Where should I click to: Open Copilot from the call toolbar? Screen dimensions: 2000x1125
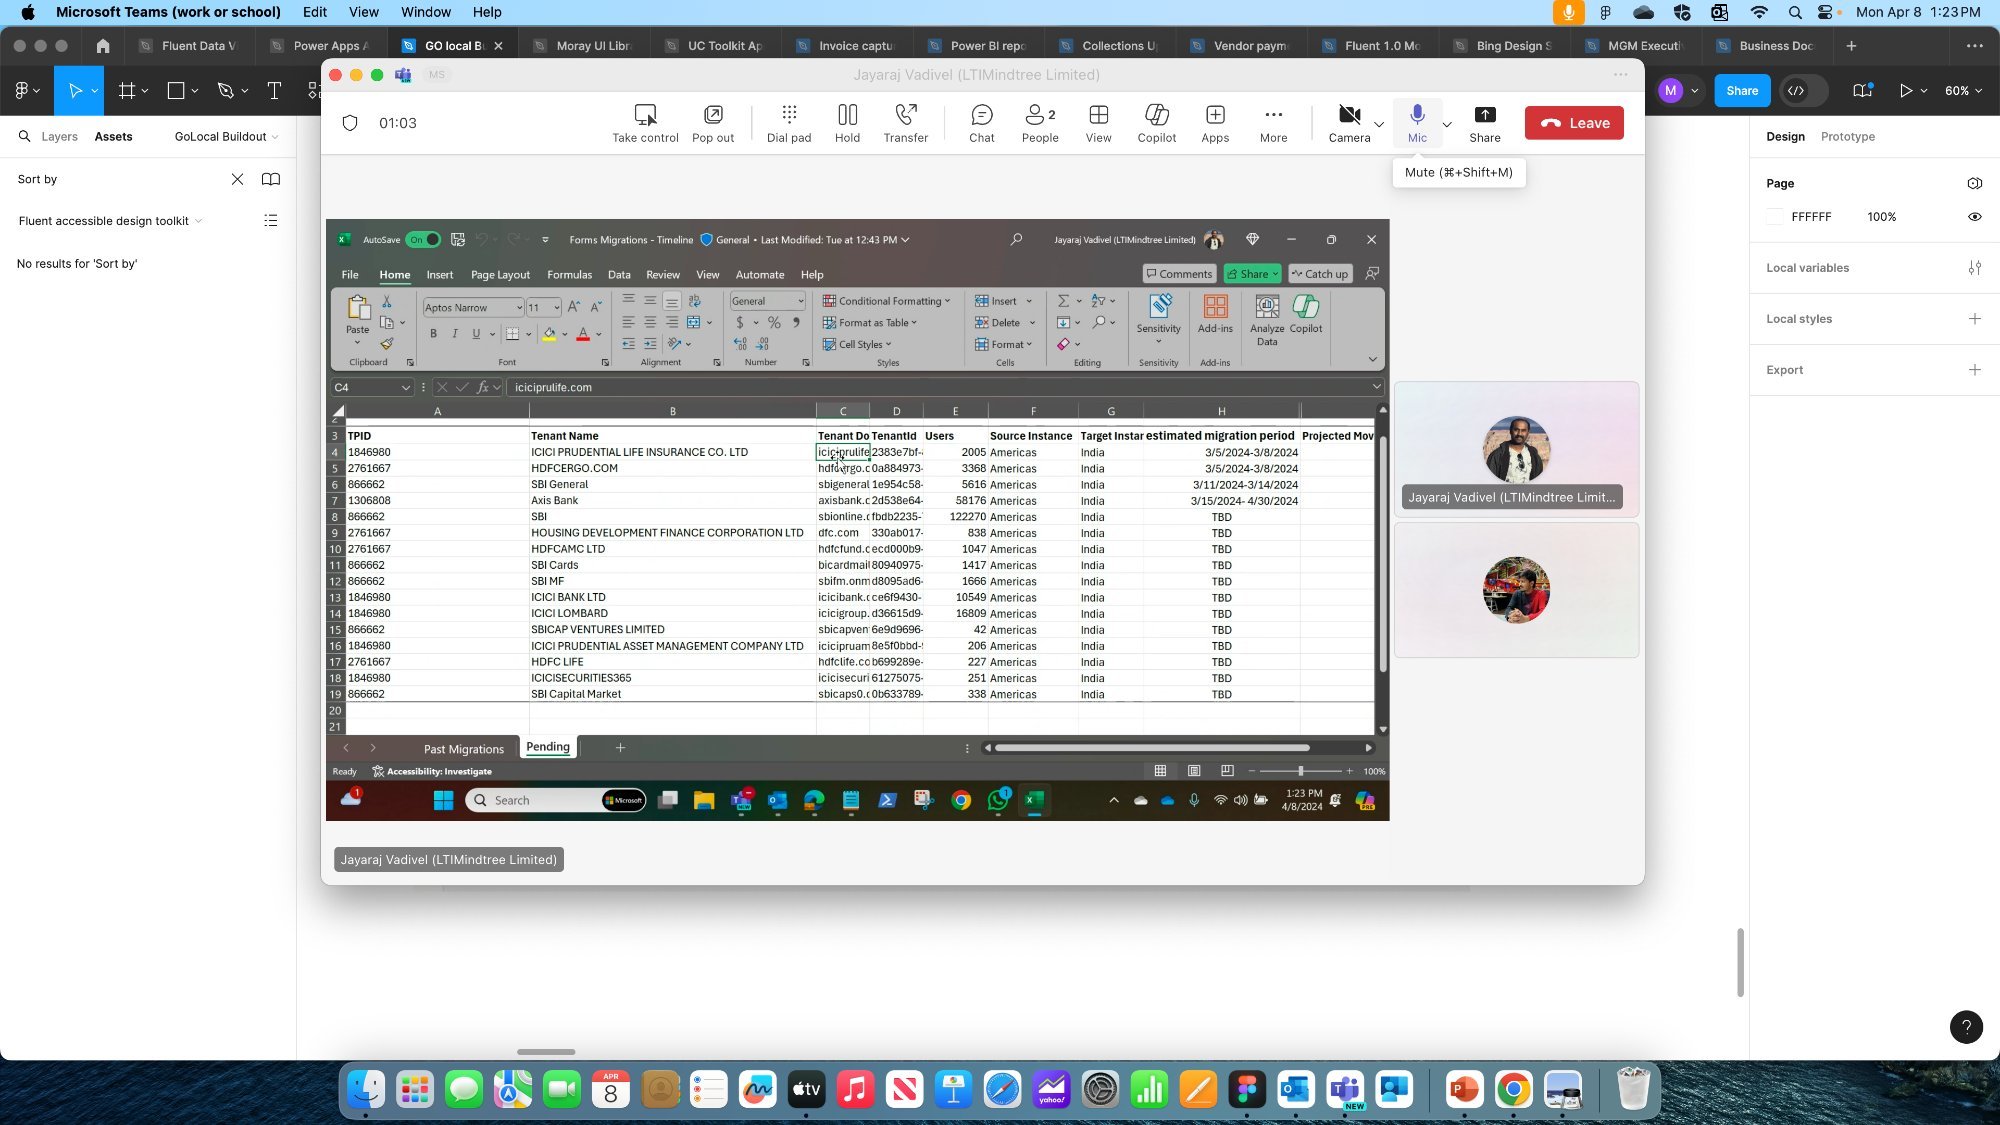[1156, 122]
